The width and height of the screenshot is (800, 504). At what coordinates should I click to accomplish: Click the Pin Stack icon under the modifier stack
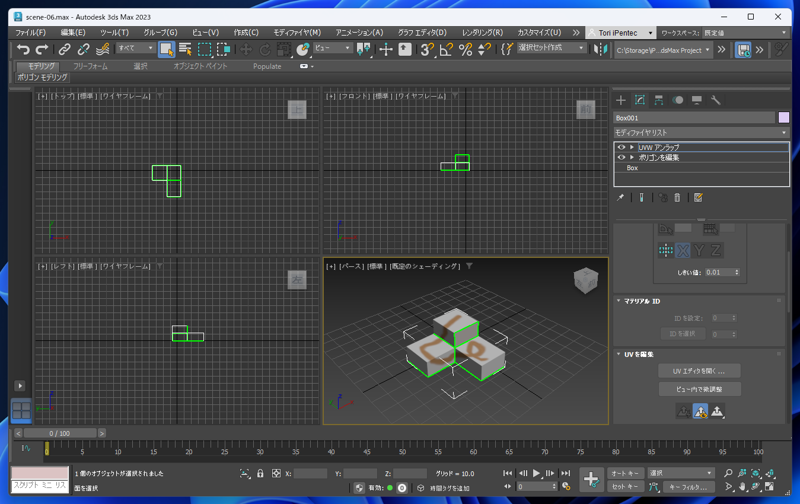(621, 197)
